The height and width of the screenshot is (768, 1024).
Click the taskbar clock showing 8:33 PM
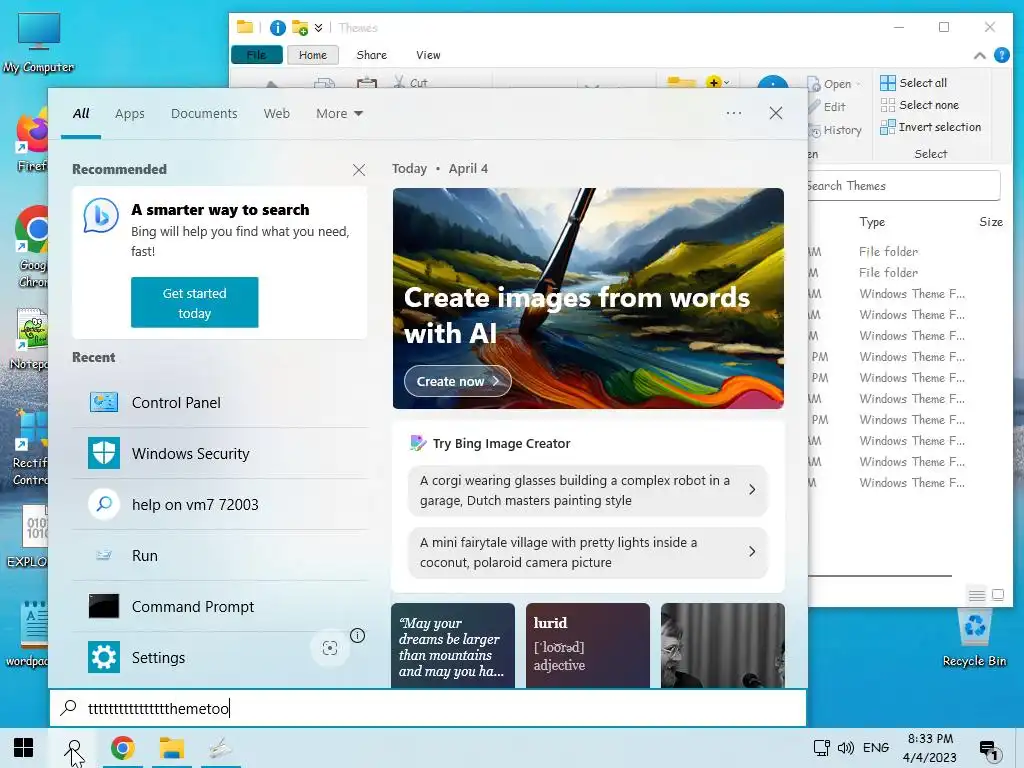point(930,748)
